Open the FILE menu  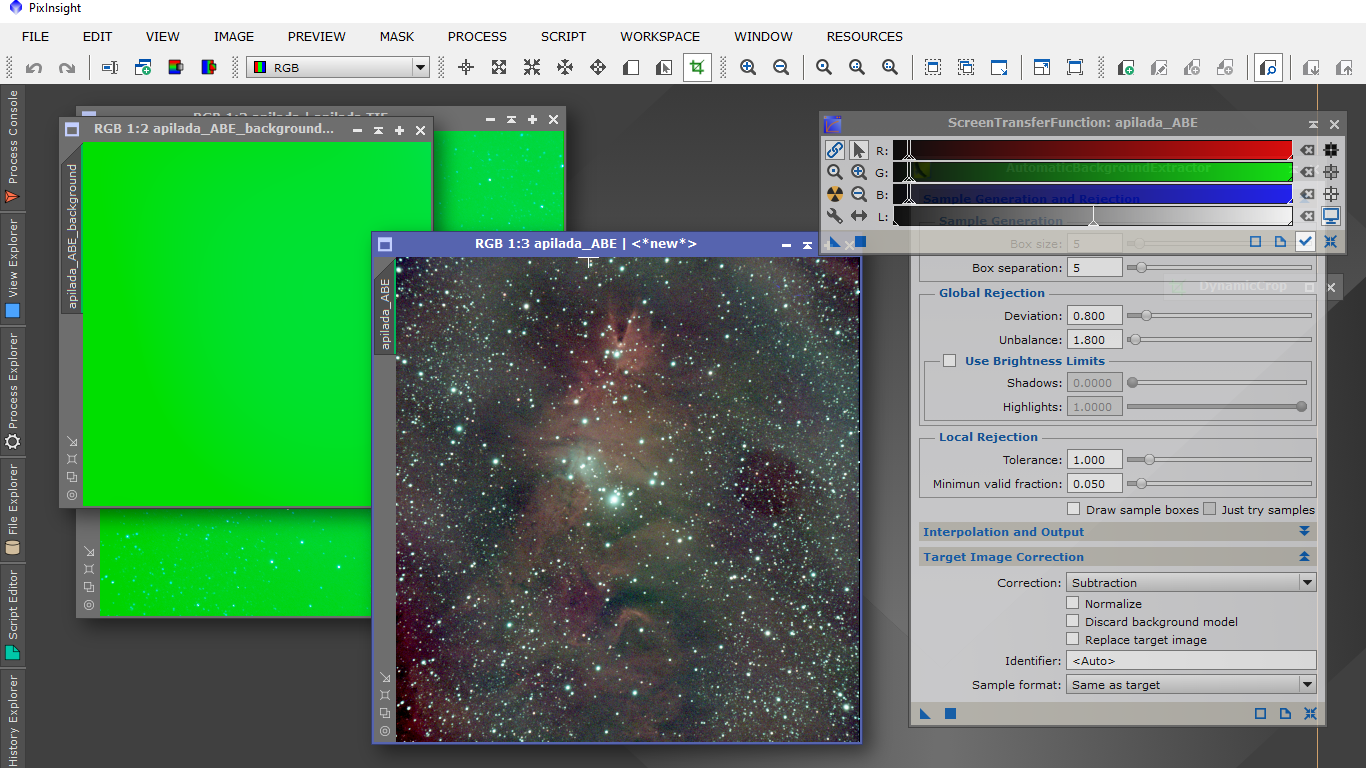pyautogui.click(x=35, y=36)
